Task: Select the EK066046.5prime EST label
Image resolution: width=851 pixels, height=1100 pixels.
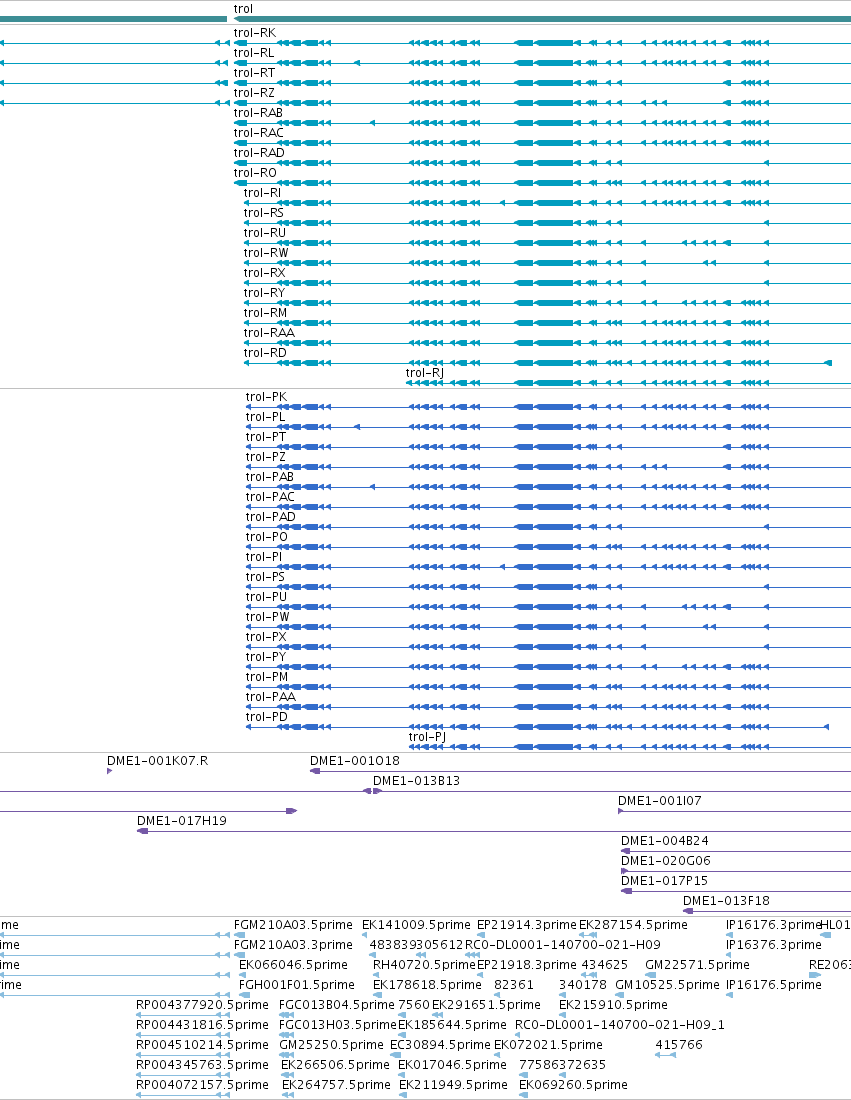Action: (x=293, y=965)
